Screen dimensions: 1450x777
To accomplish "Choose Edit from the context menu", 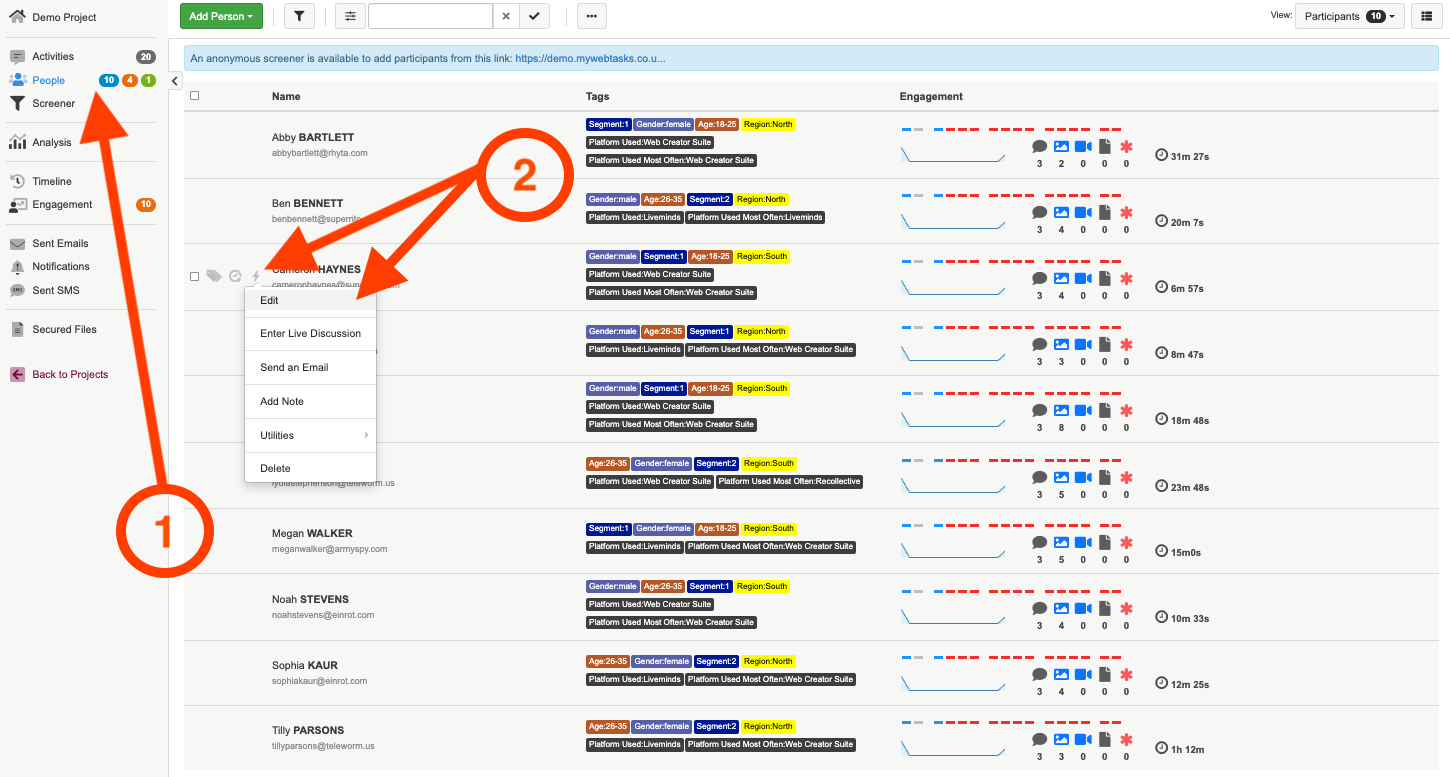I will click(310, 300).
